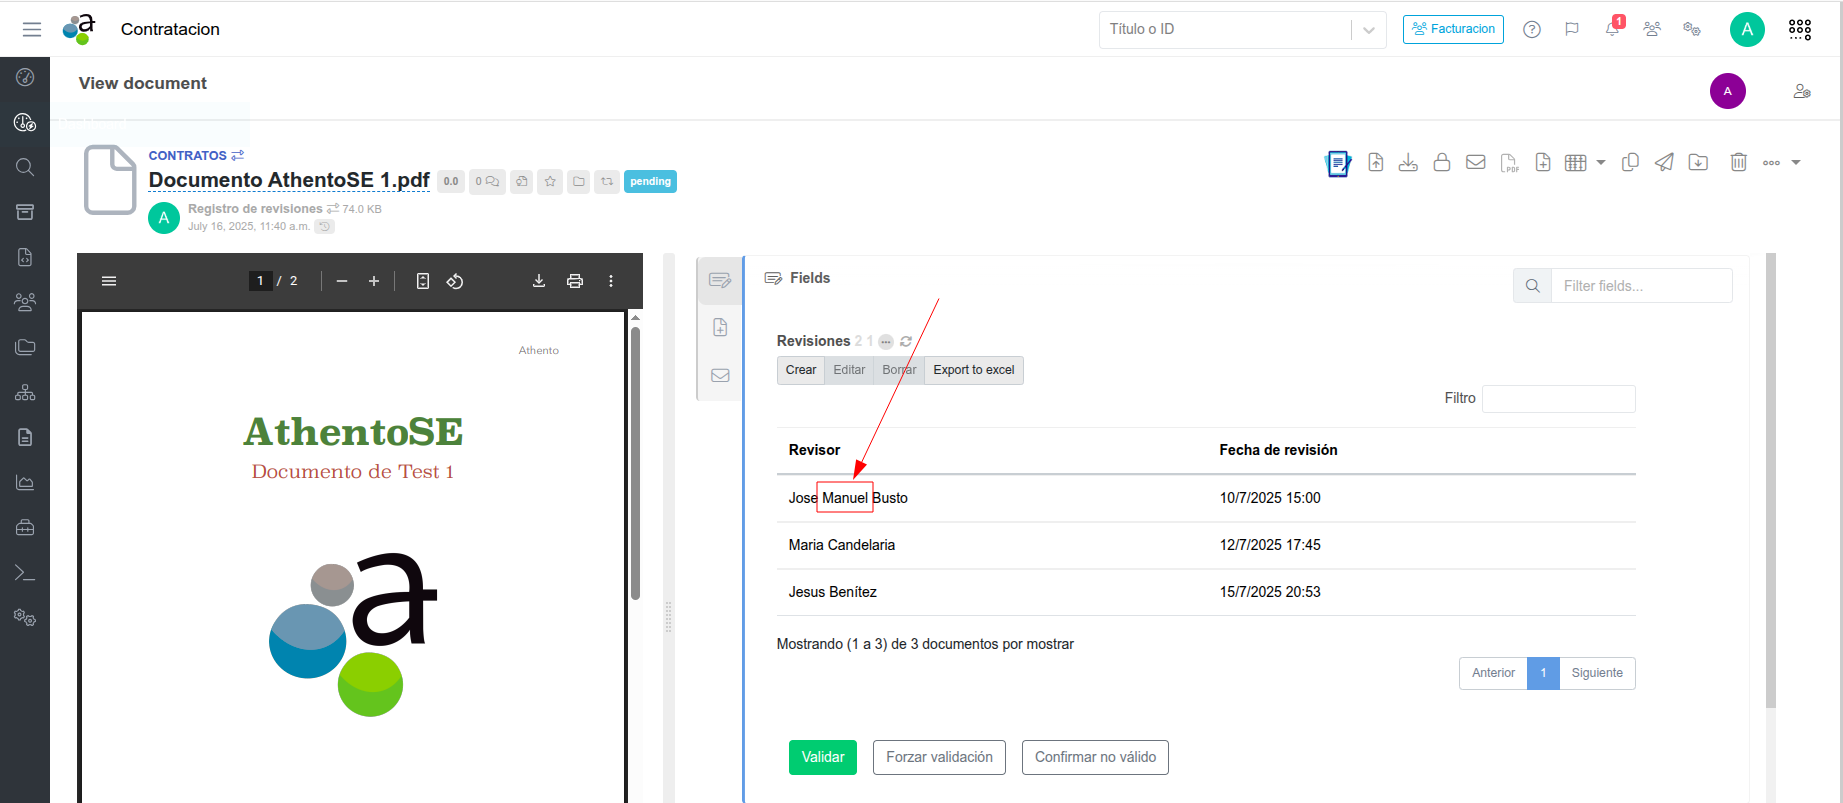Image resolution: width=1843 pixels, height=803 pixels.
Task: Click into the Filter fields search box
Action: point(1640,286)
